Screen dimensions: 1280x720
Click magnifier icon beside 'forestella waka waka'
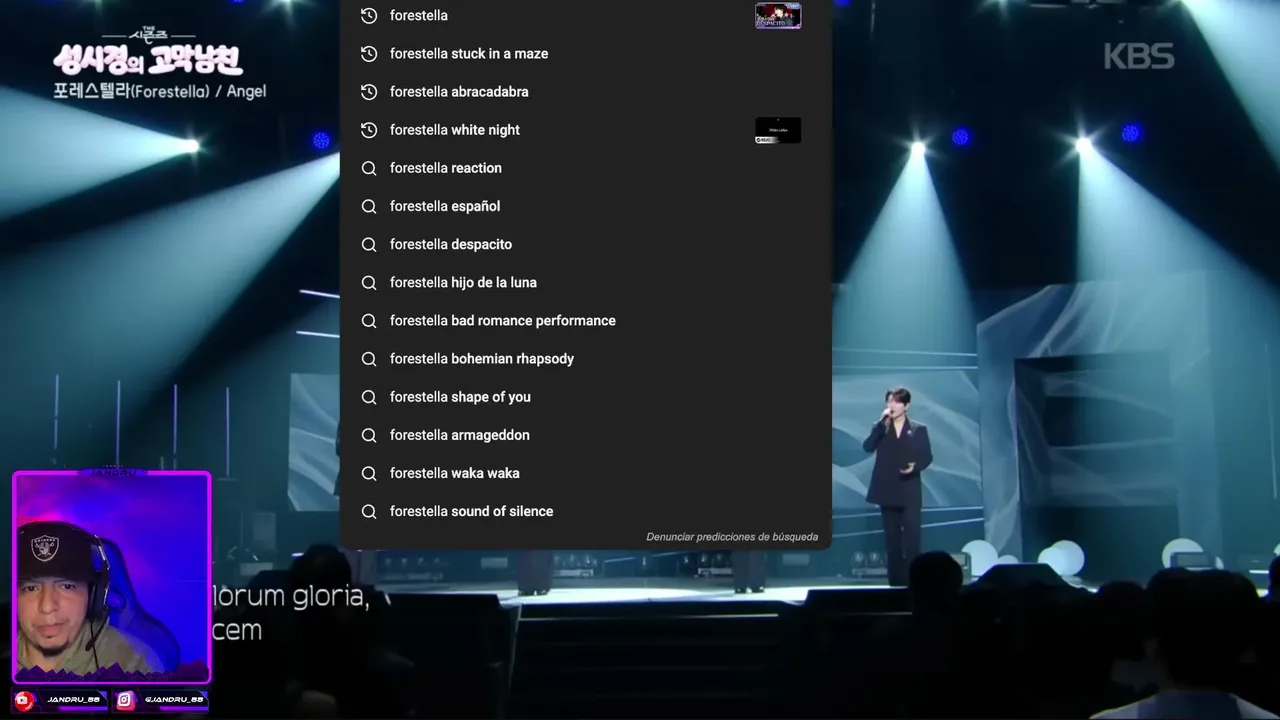point(369,473)
